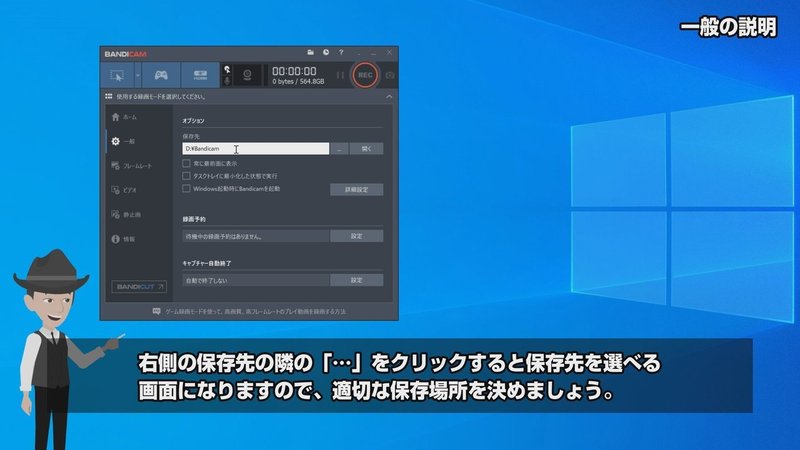Viewport: 800px width, 450px height.
Task: Click the 0 bytes / 564.8GB storage text
Action: tap(298, 82)
